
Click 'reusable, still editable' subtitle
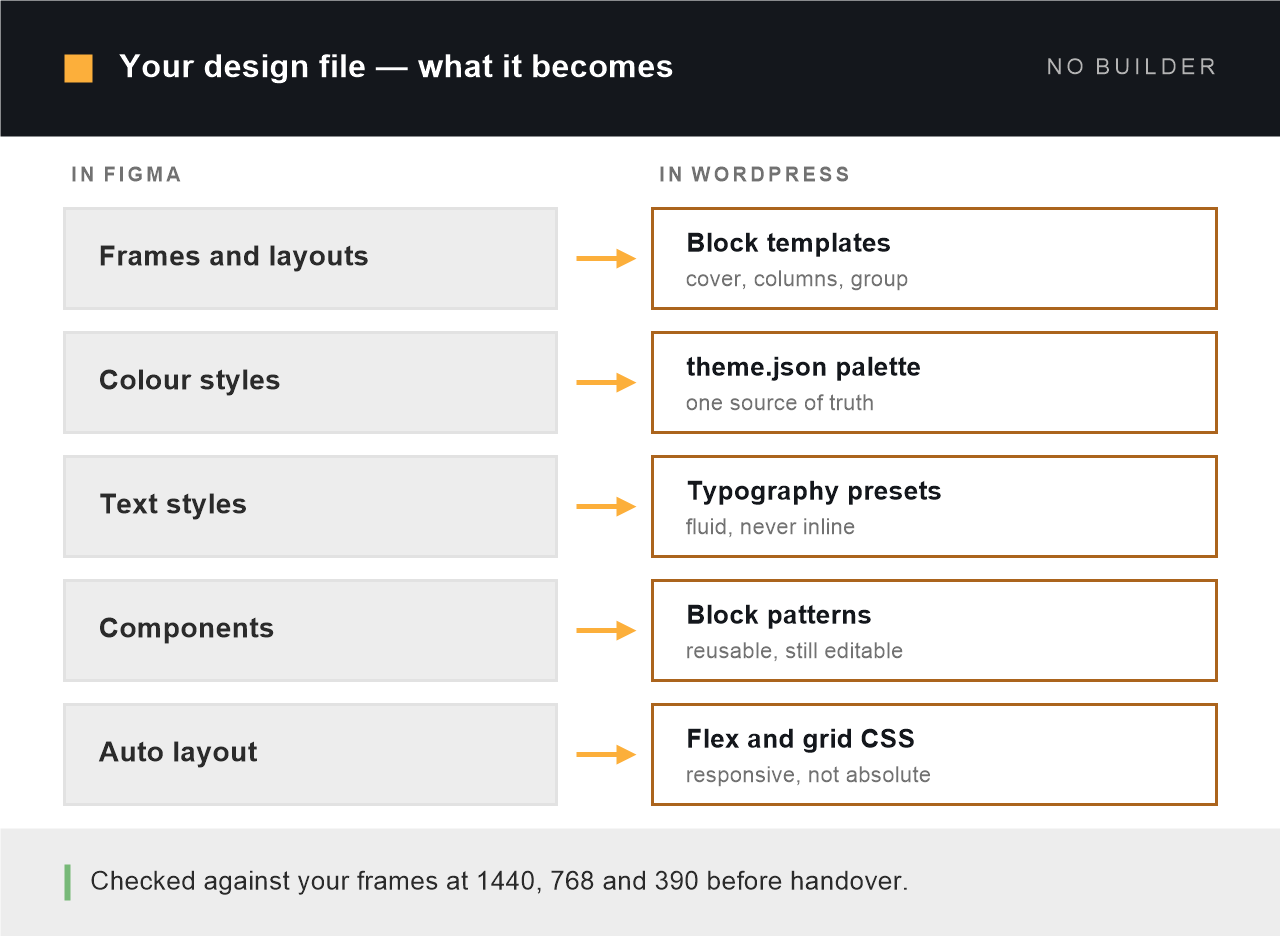(x=794, y=651)
